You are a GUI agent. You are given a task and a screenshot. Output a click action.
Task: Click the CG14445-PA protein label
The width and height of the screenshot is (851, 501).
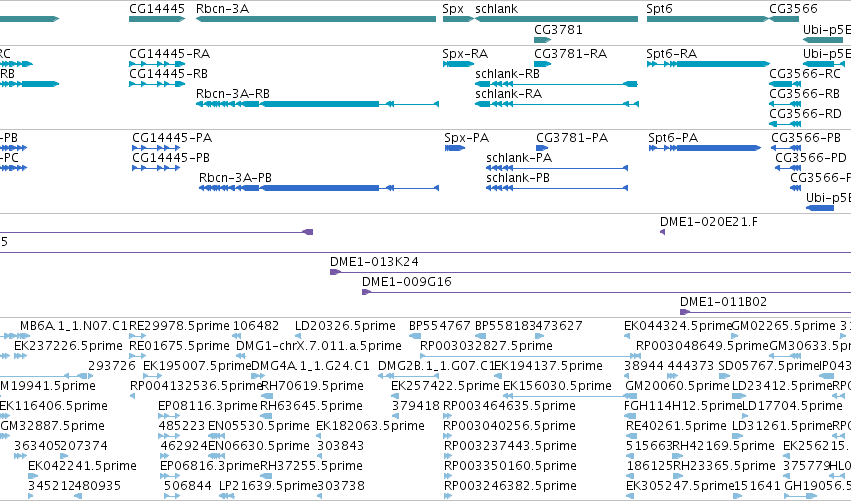(172, 138)
